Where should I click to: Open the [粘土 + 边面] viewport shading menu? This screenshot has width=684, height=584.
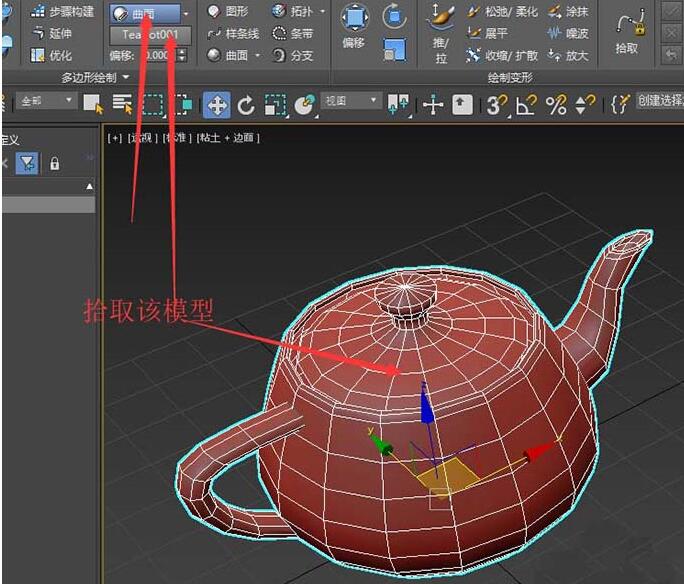click(x=228, y=138)
